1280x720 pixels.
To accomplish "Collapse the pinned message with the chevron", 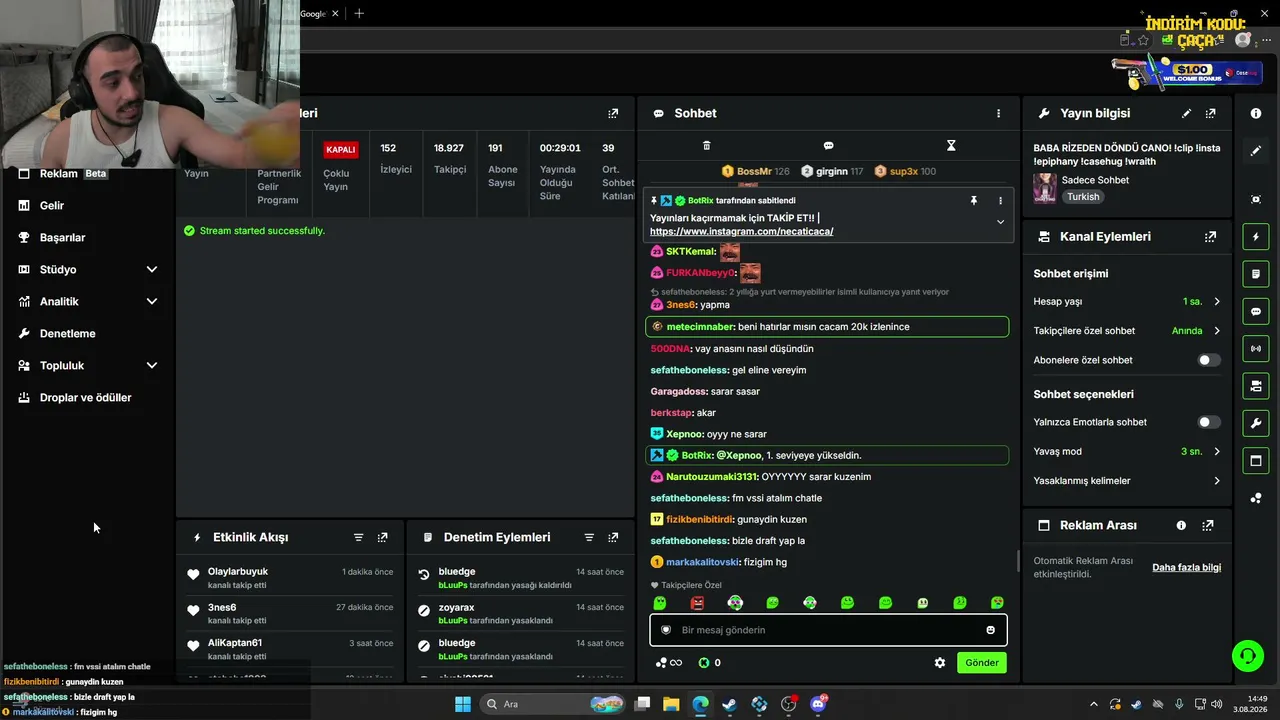I will (x=1000, y=222).
